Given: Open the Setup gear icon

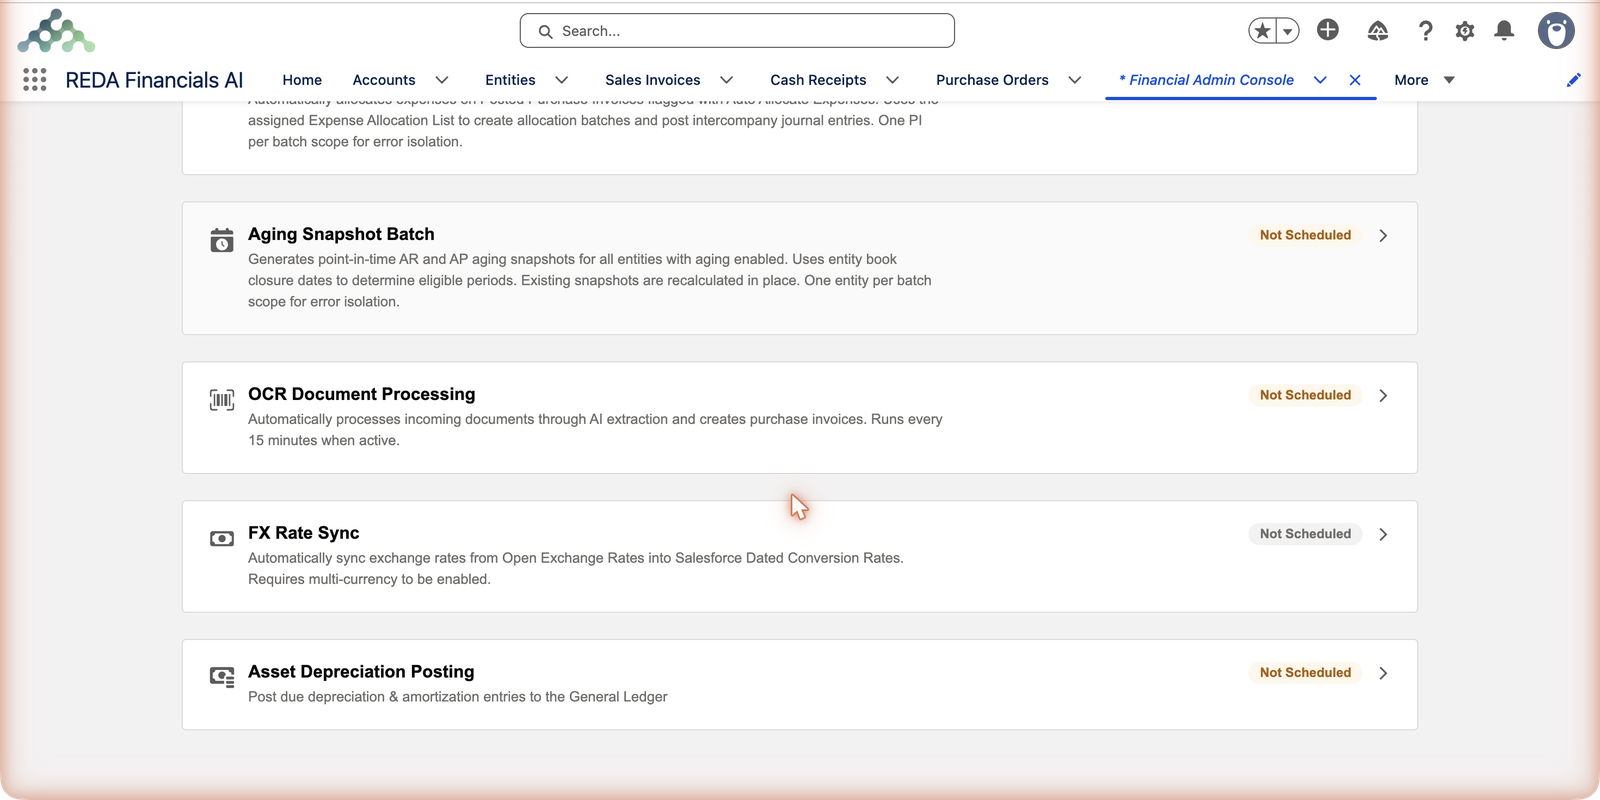Looking at the screenshot, I should tap(1465, 31).
